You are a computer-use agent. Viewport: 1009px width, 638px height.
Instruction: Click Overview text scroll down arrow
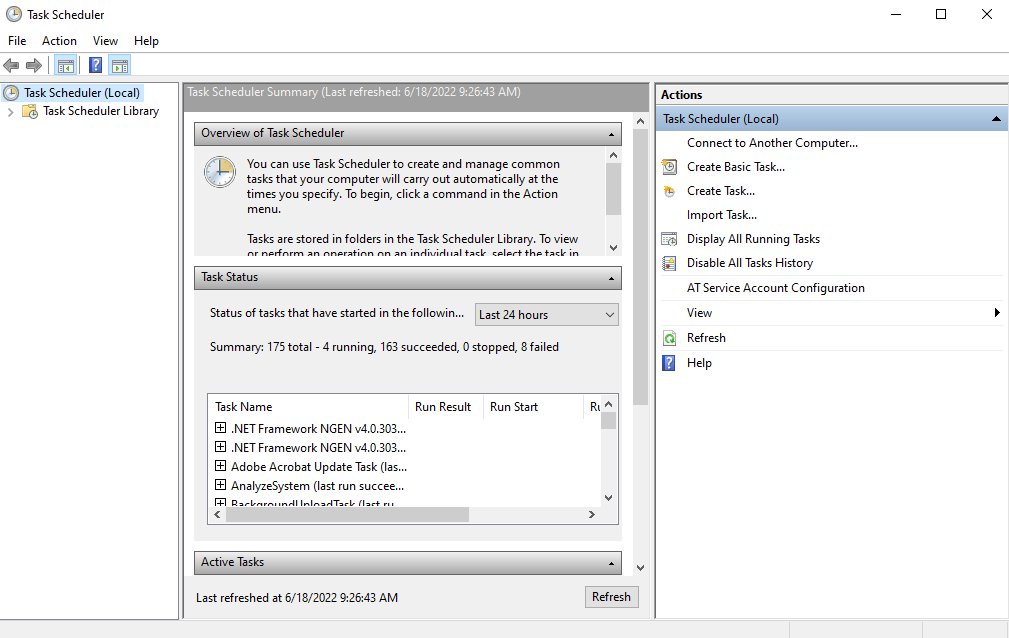pos(613,248)
